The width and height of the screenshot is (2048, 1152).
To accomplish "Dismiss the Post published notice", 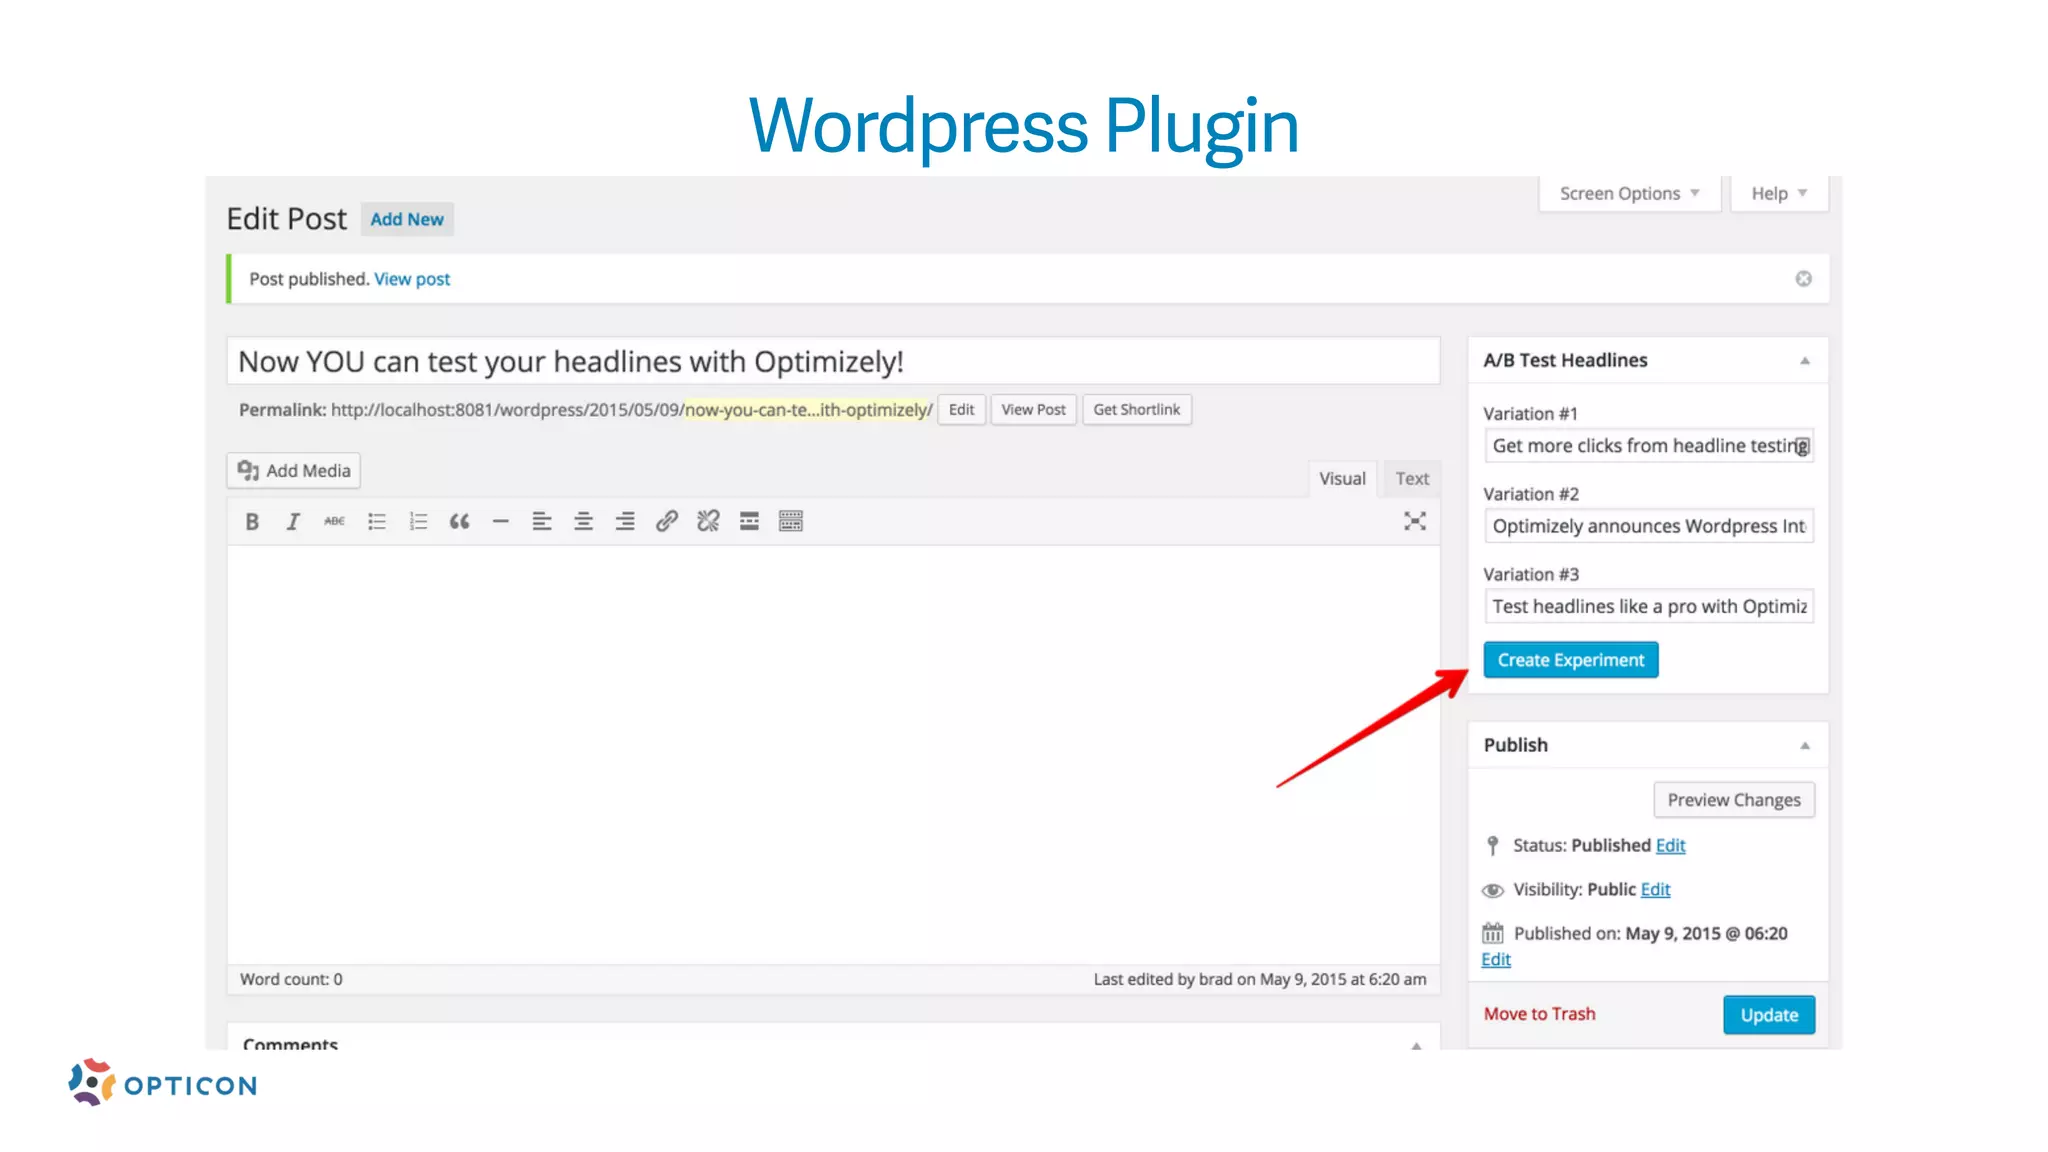I will [x=1803, y=279].
